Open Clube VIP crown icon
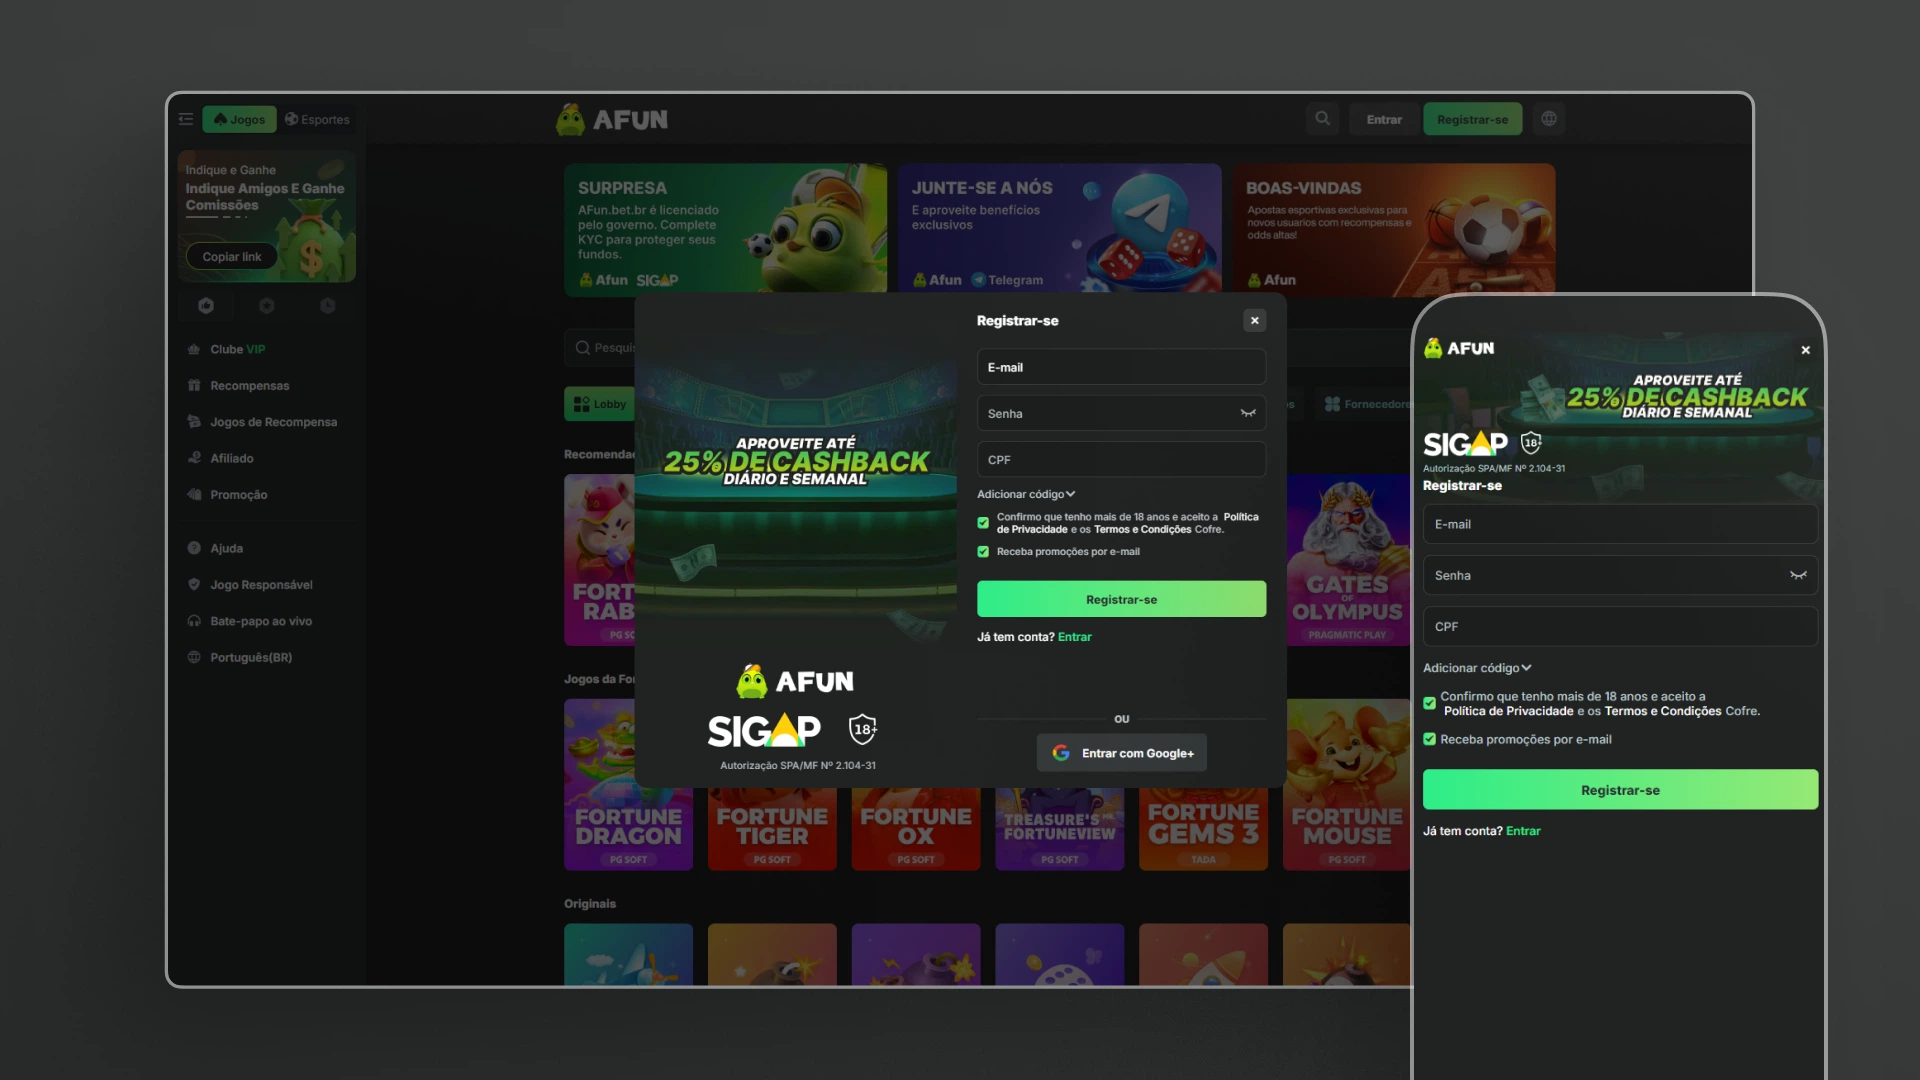Image resolution: width=1920 pixels, height=1080 pixels. (194, 349)
